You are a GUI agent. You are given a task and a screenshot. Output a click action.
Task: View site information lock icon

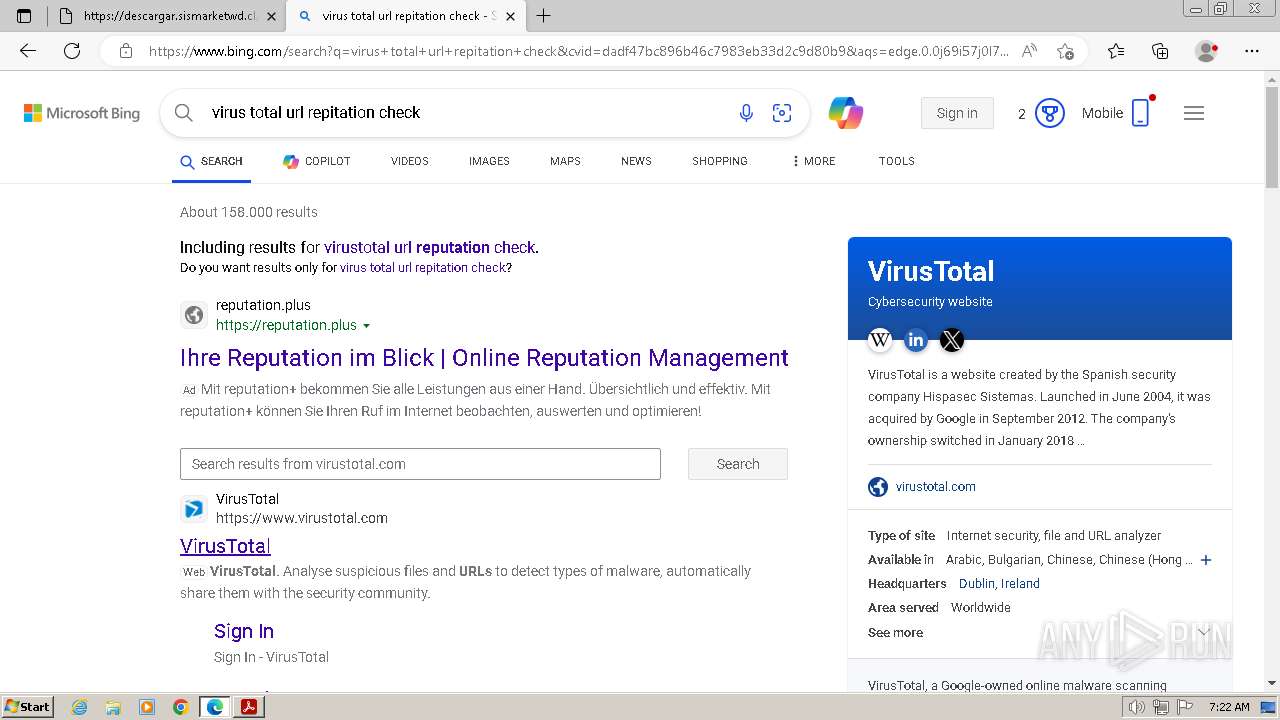point(126,51)
